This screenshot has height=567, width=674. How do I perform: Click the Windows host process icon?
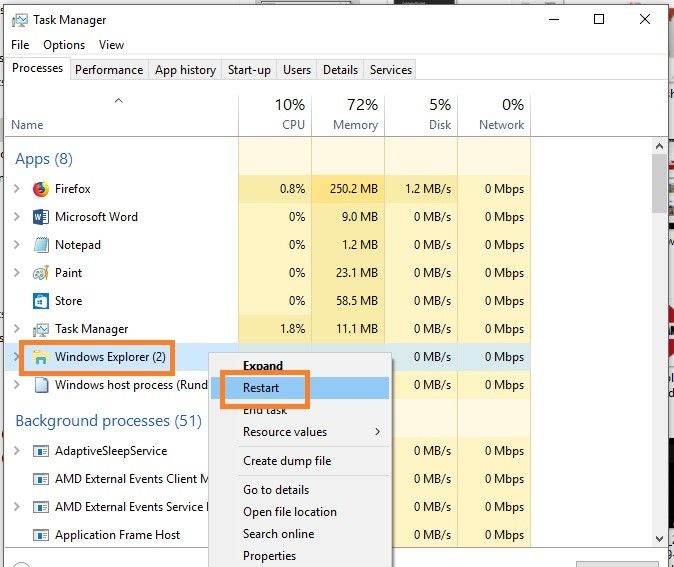click(41, 385)
